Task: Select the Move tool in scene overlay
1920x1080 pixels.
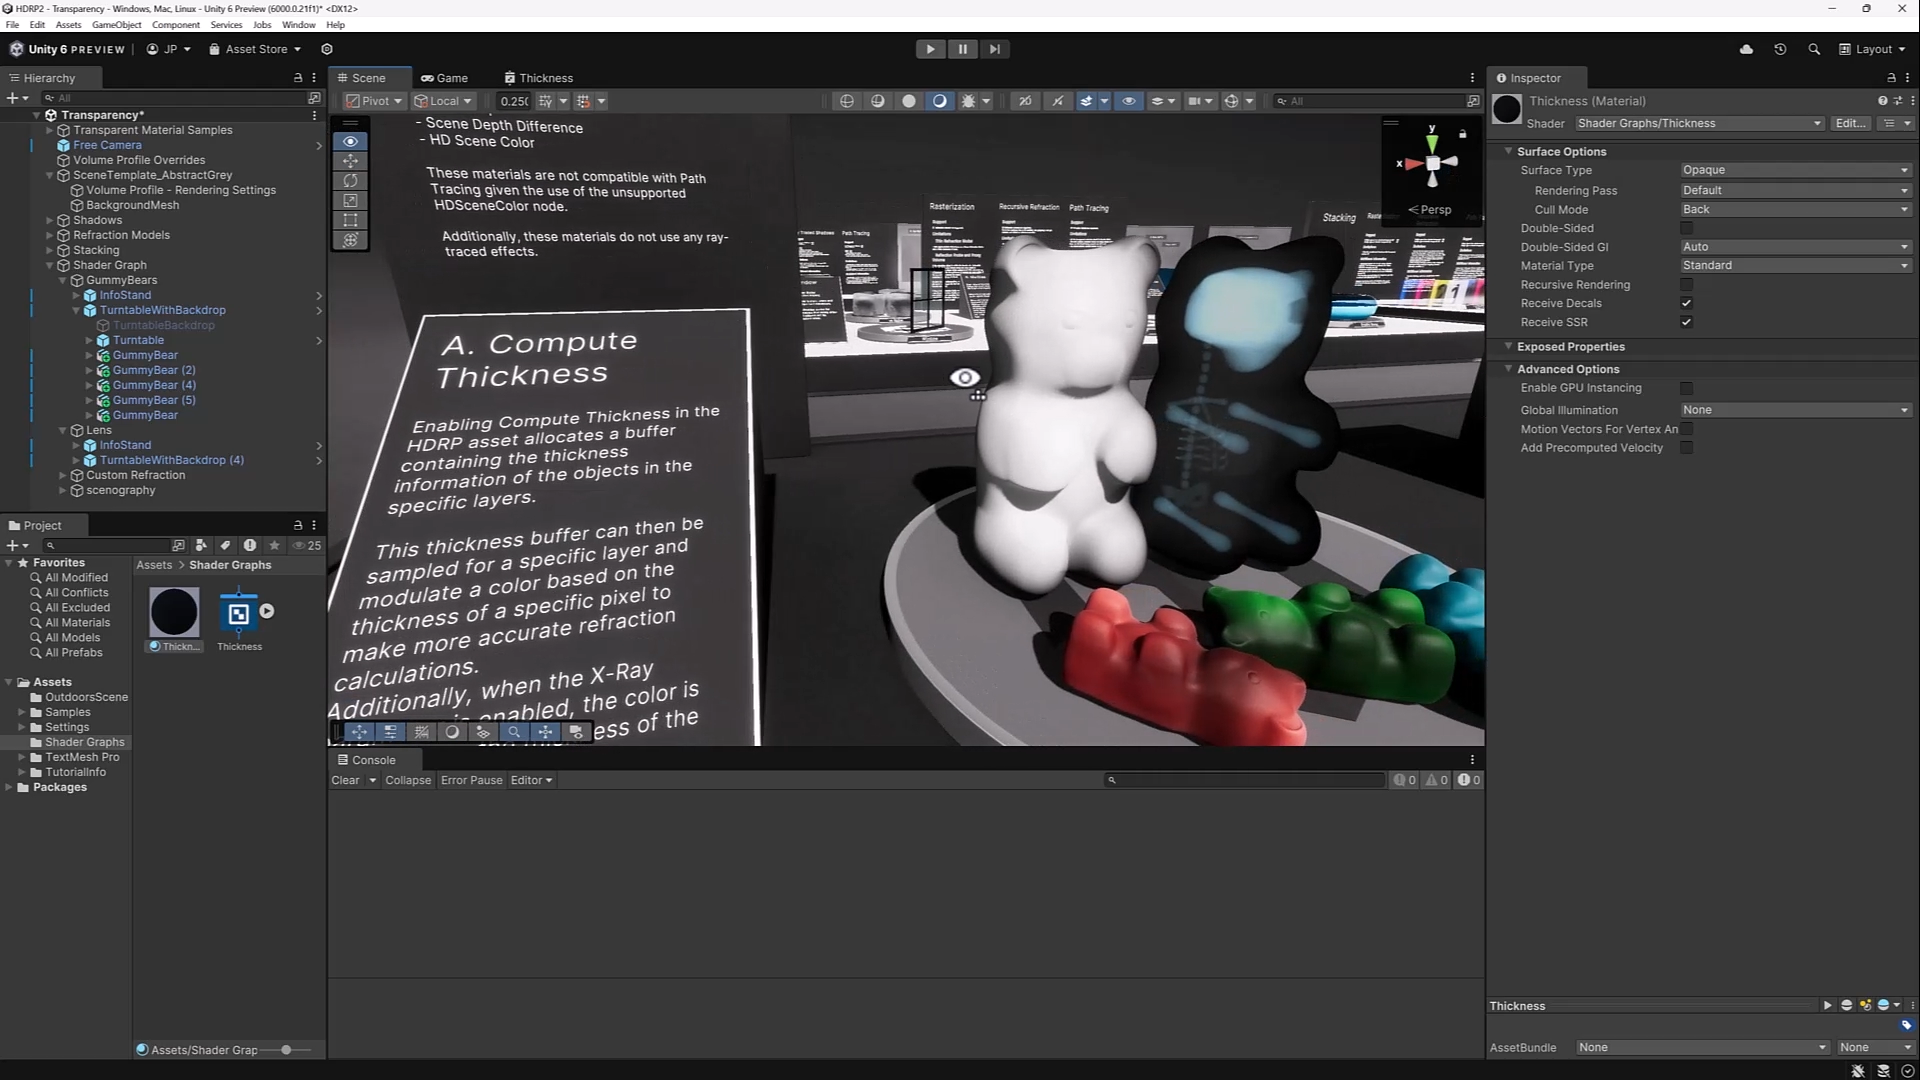Action: tap(350, 161)
